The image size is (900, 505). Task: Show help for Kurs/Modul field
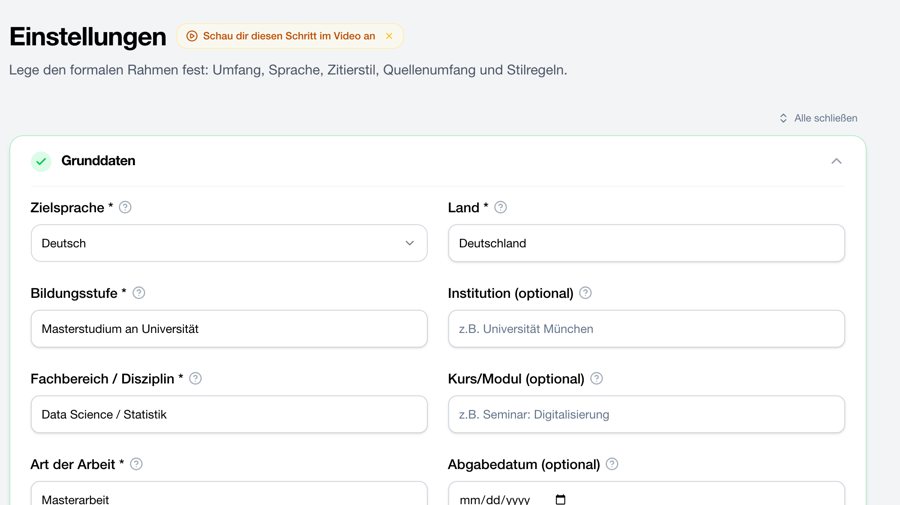tap(596, 378)
